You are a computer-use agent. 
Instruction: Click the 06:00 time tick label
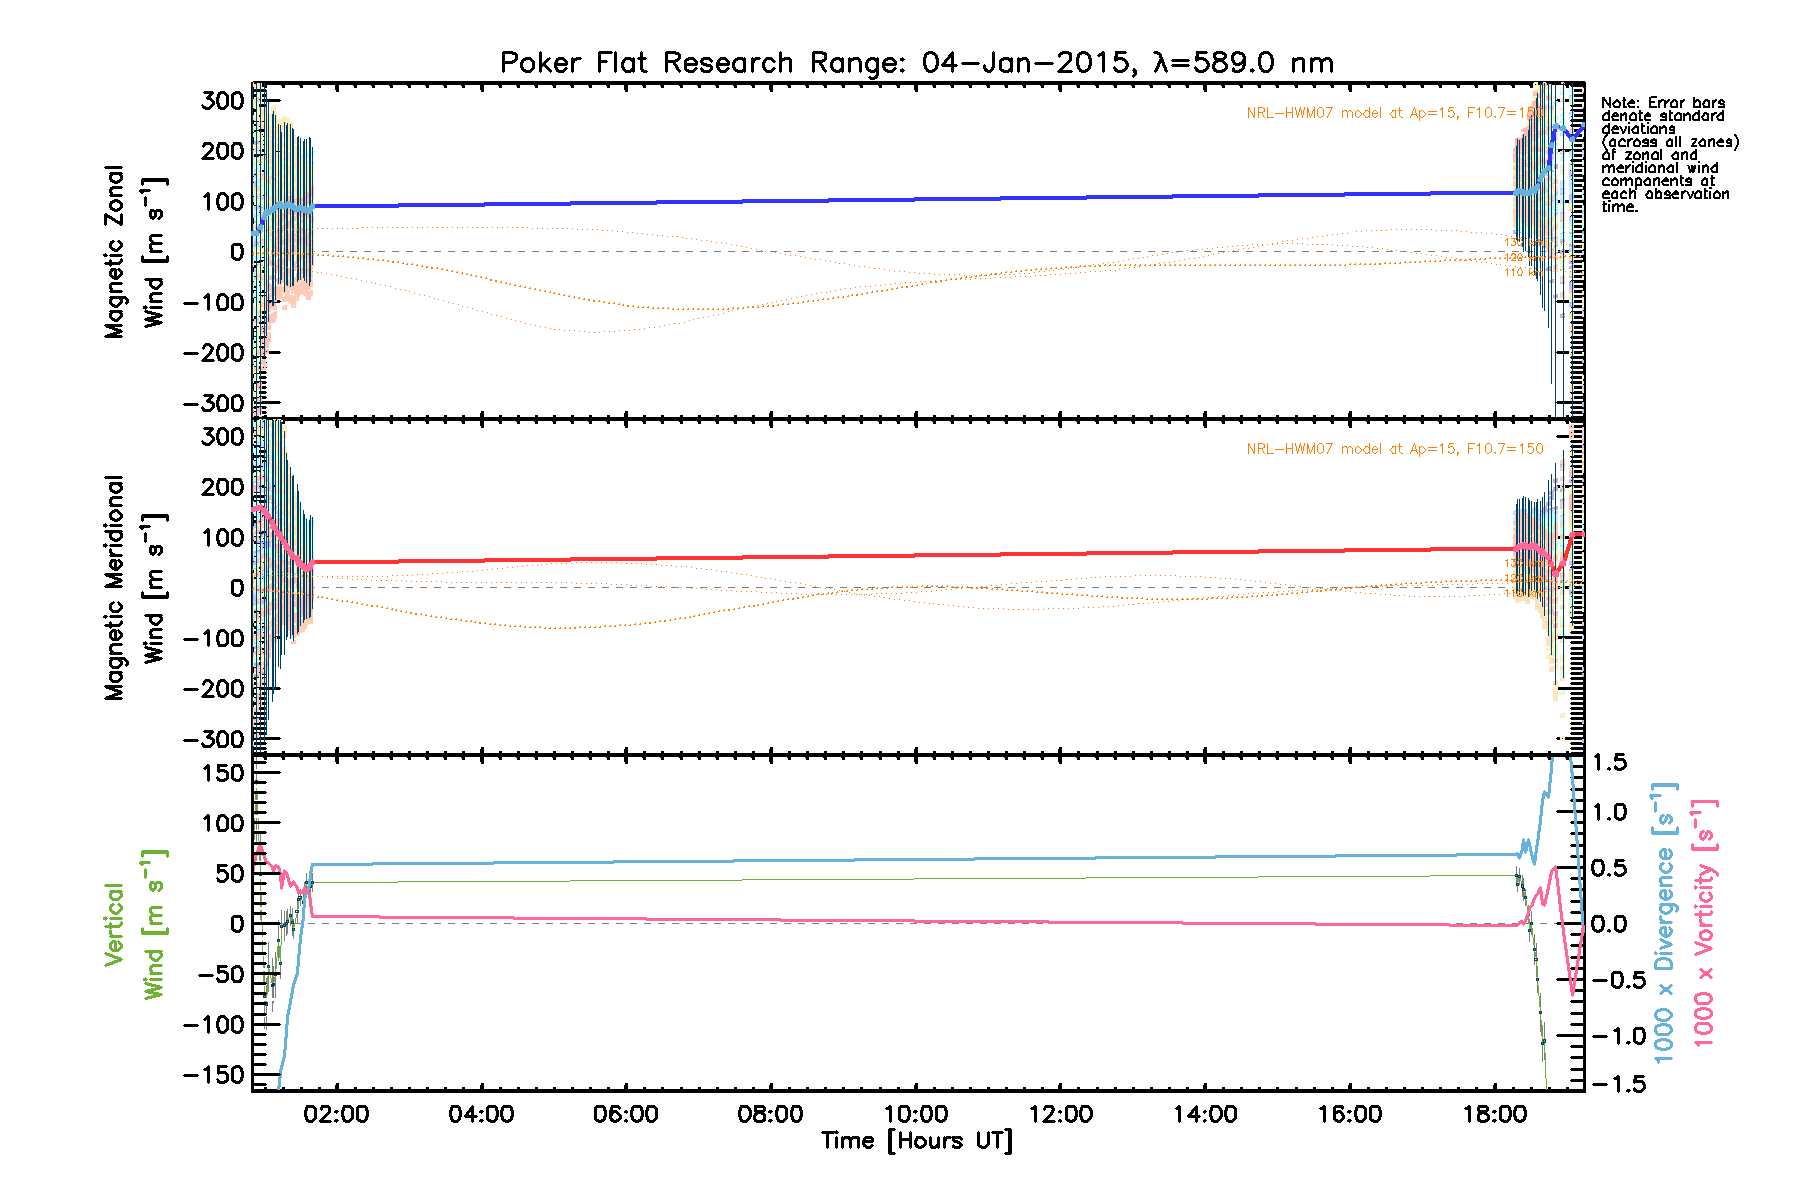[626, 1115]
